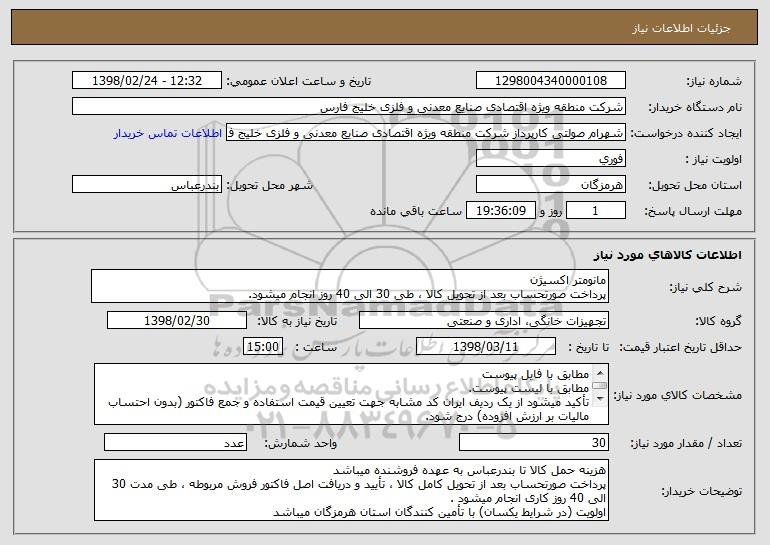
Task: Select the announcement date field 1398/02/24 - 12:32
Action: pyautogui.click(x=147, y=81)
